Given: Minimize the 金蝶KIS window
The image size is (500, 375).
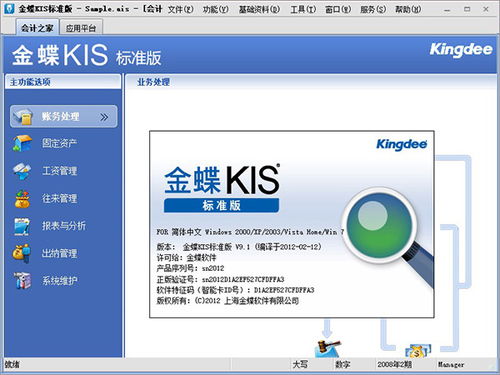Looking at the screenshot, I should (447, 10).
